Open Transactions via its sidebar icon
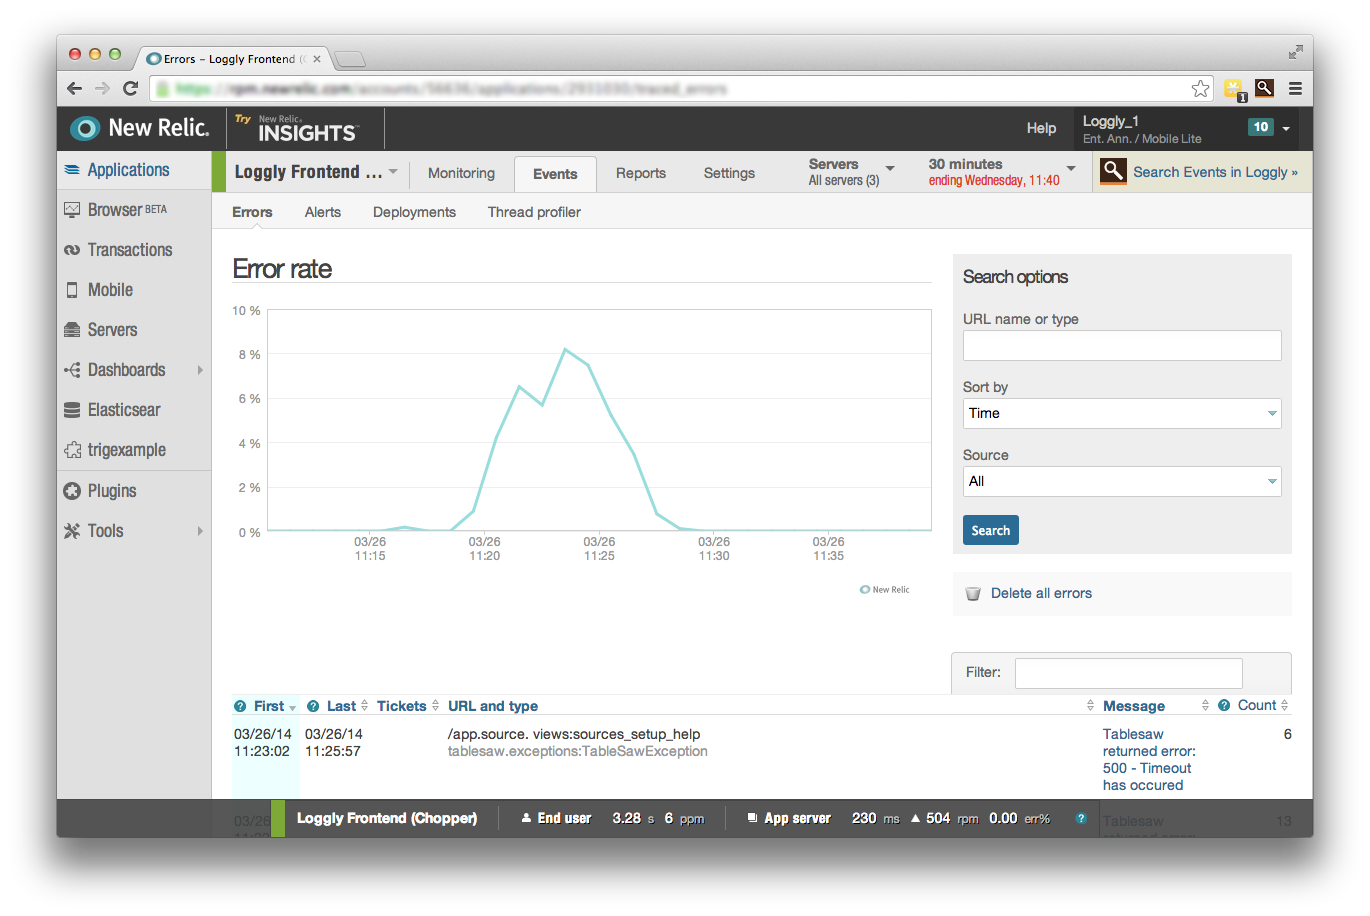 pyautogui.click(x=72, y=250)
